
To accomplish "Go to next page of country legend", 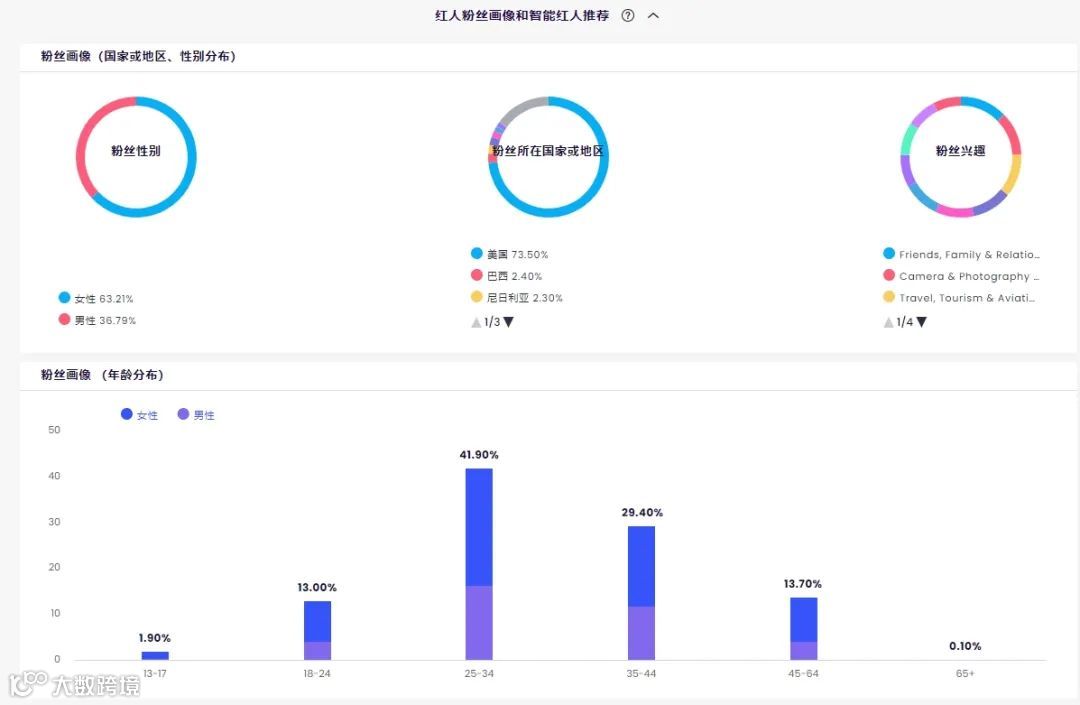I will click(508, 322).
